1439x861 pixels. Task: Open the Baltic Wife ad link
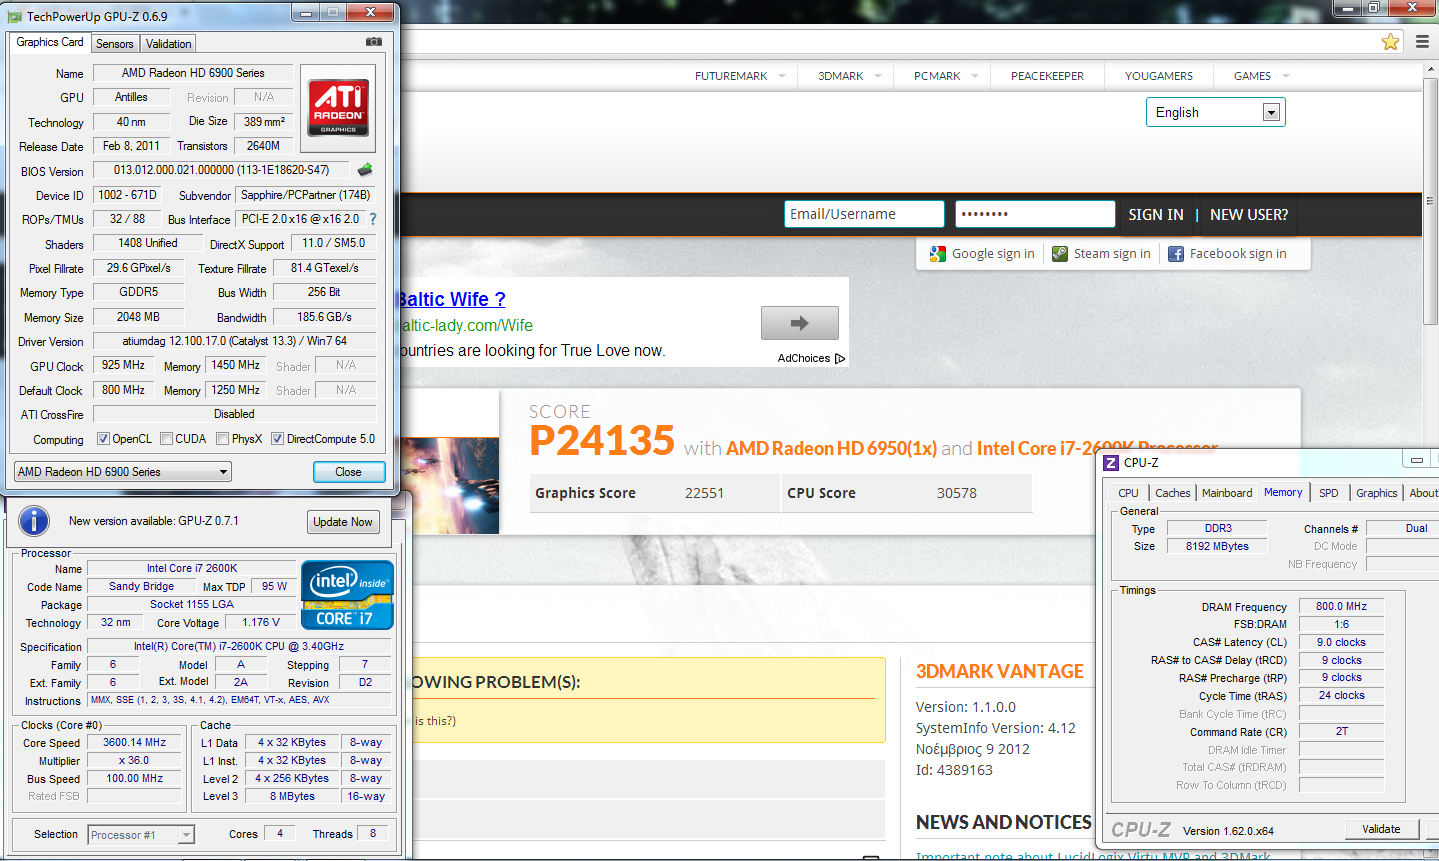point(453,299)
